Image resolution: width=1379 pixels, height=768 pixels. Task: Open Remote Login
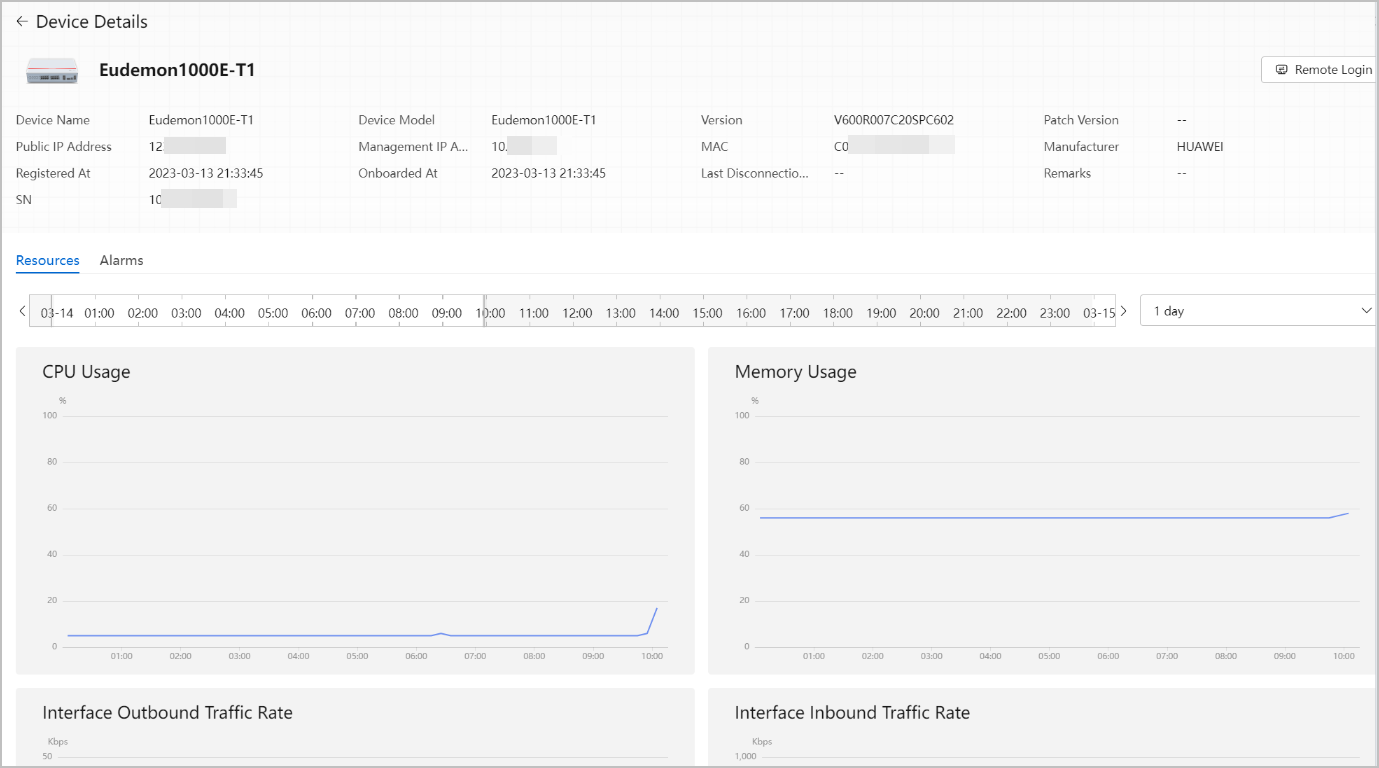(1322, 70)
